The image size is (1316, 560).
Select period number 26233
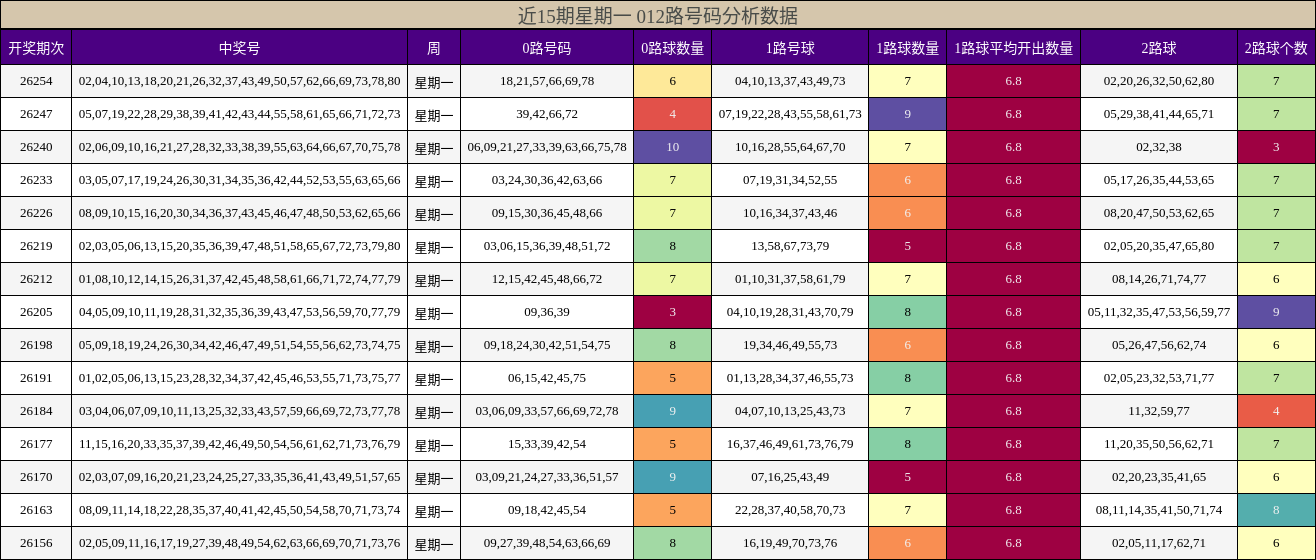click(x=36, y=180)
